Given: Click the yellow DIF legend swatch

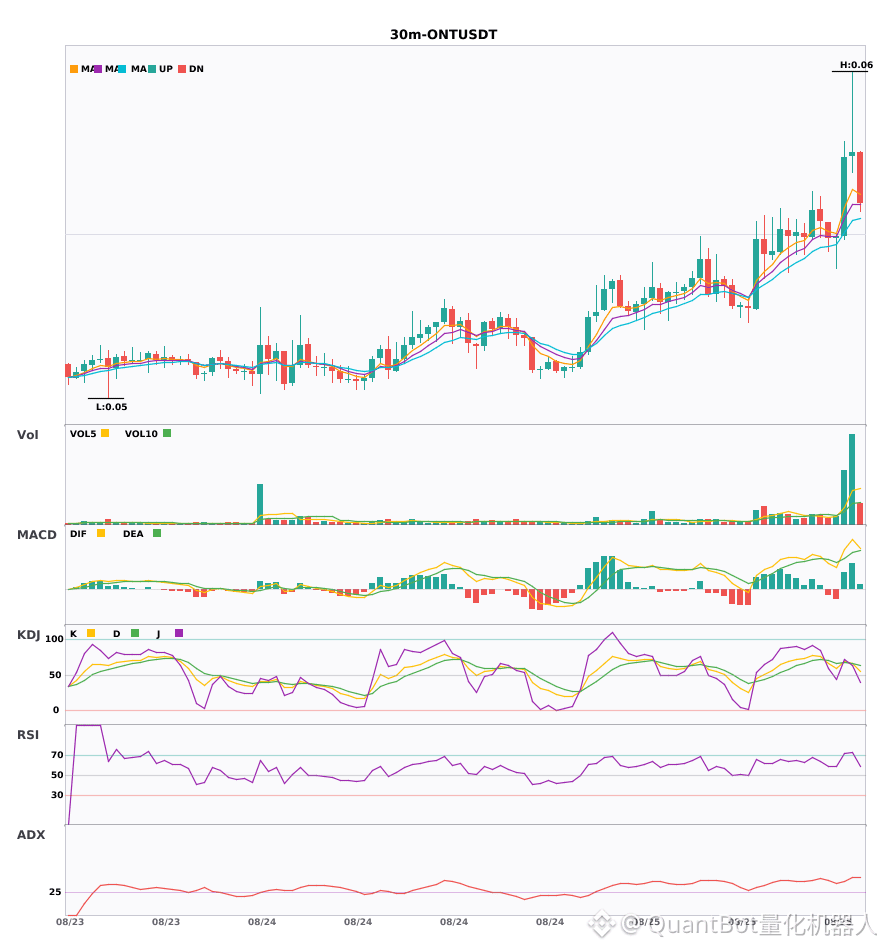Looking at the screenshot, I should (101, 533).
